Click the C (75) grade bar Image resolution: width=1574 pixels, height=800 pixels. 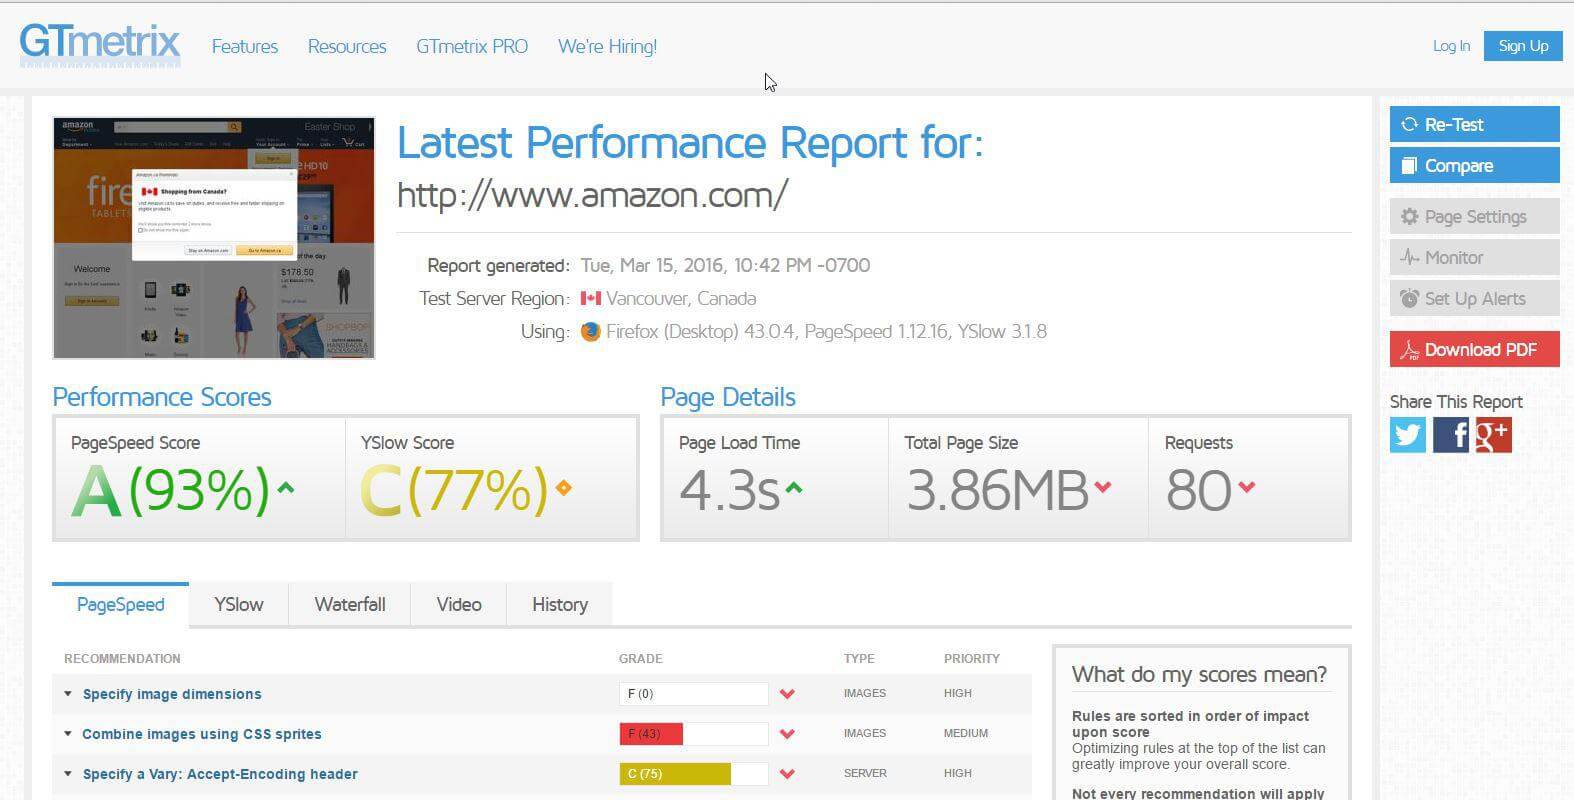694,773
